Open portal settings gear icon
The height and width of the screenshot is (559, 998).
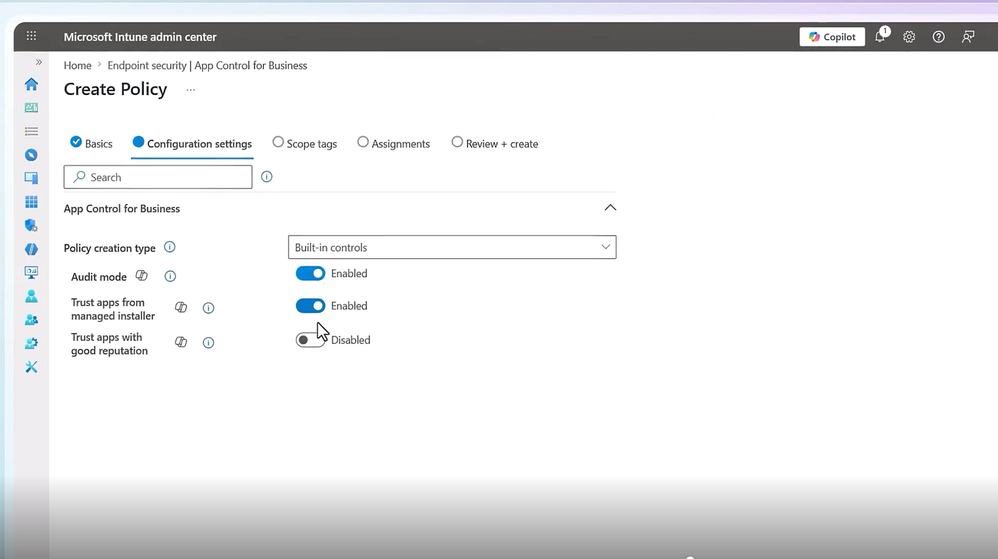909,37
